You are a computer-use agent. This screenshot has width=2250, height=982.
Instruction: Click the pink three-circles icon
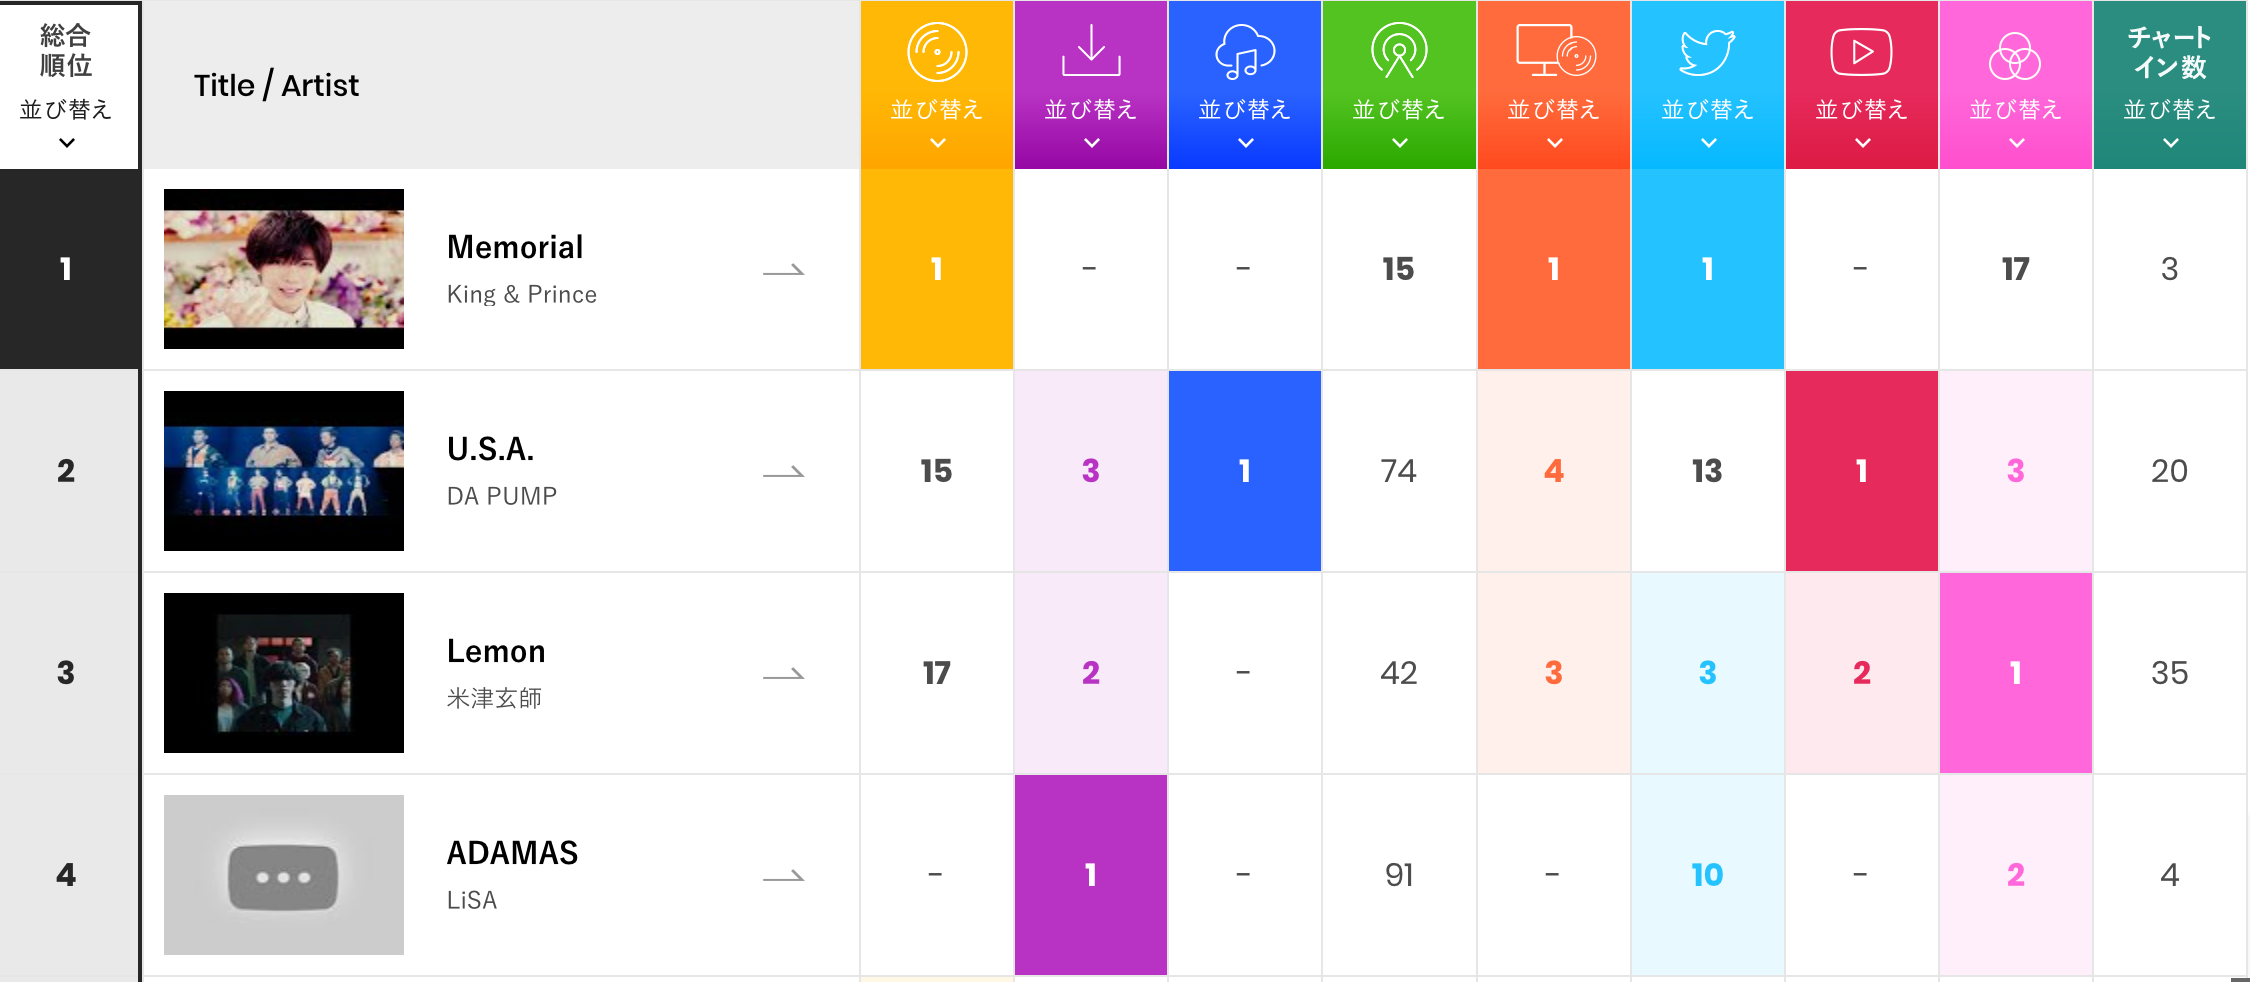2015,56
